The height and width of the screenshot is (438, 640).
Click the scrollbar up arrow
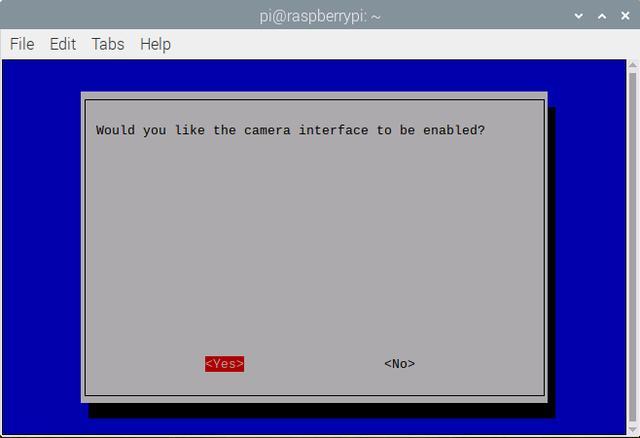633,65
